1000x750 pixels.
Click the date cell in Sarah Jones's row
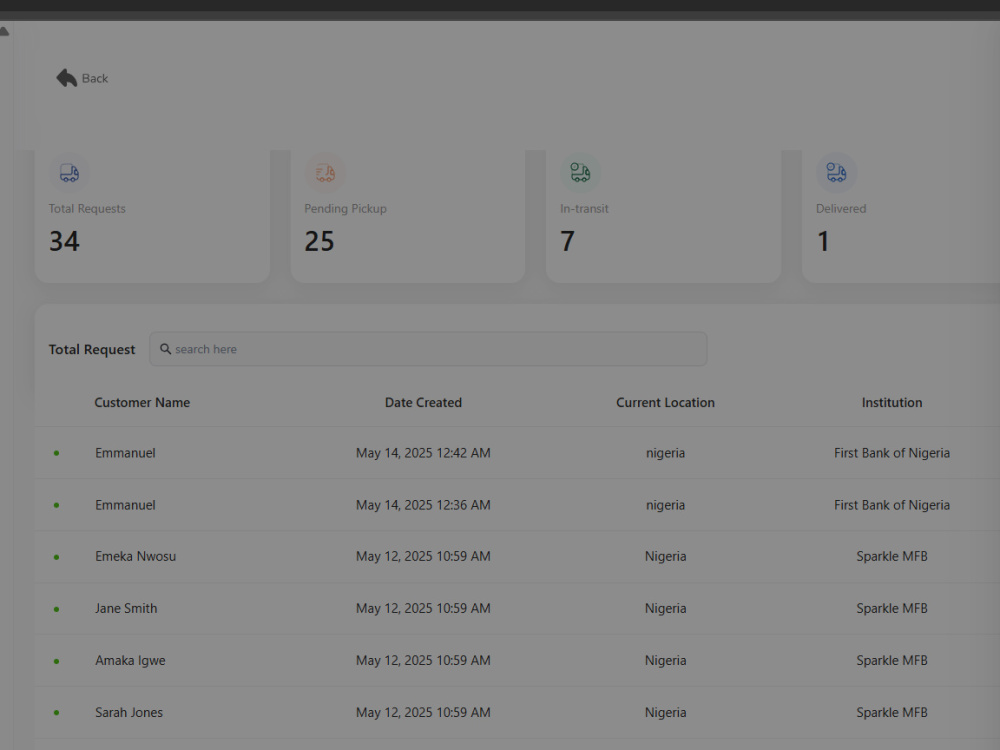423,712
